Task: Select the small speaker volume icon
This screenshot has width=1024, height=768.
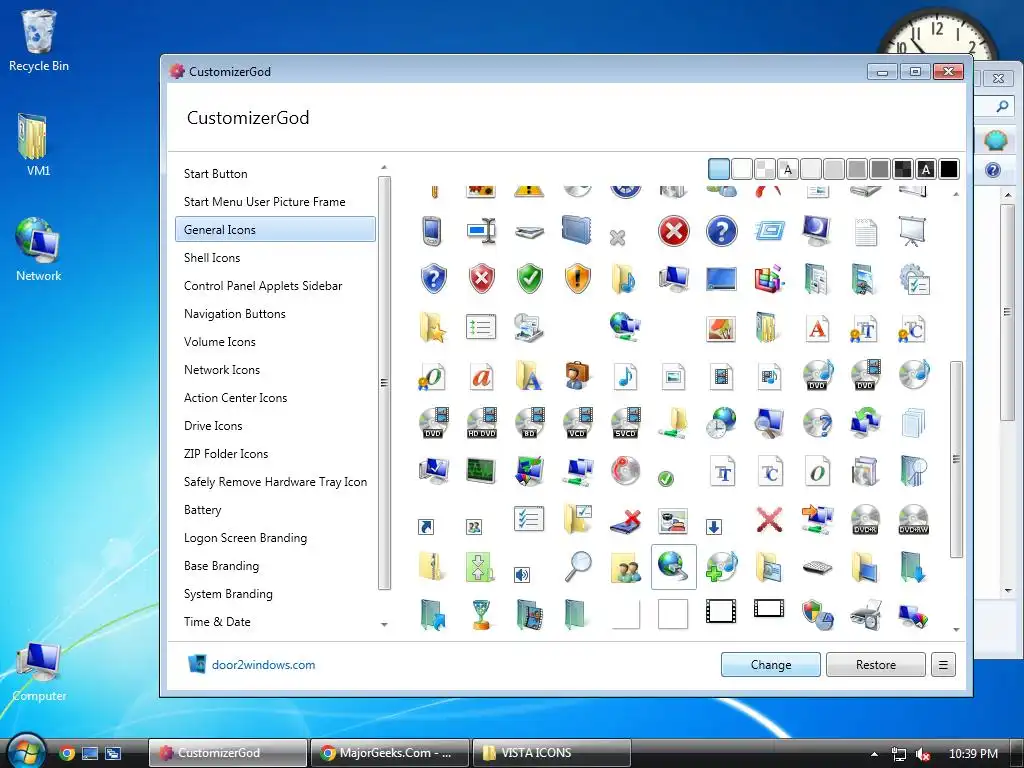Action: click(522, 575)
